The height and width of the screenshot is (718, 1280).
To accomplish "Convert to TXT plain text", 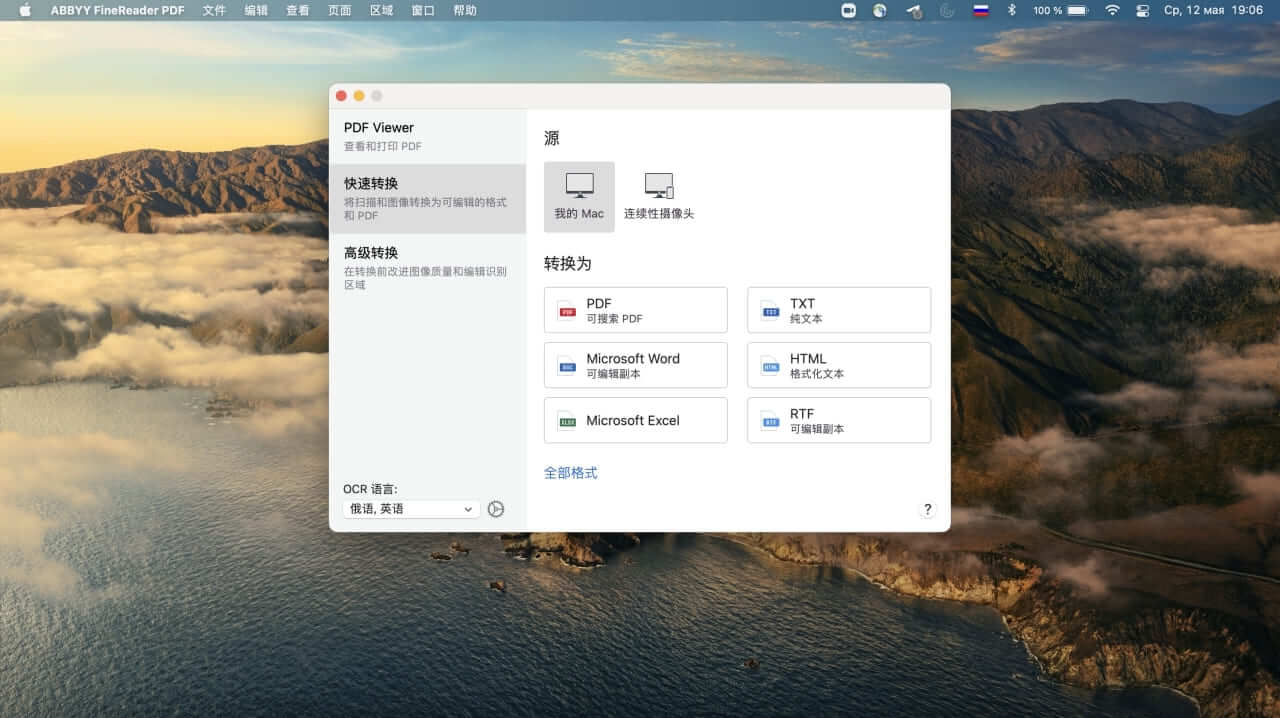I will [839, 310].
